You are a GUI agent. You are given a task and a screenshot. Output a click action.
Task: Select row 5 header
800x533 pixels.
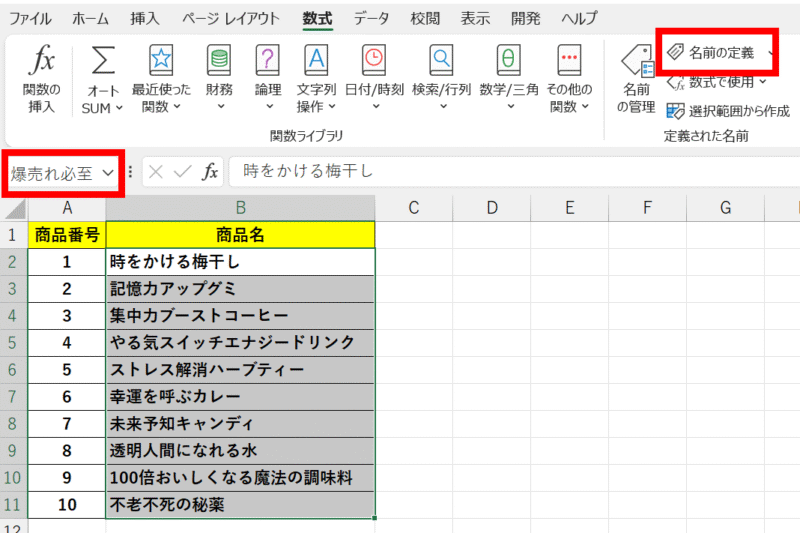(x=12, y=343)
